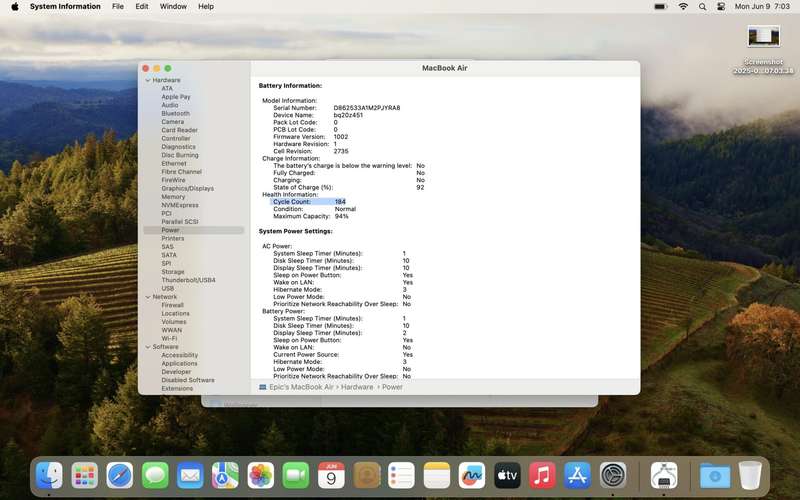
Task: Collapse the Network section in sidebar
Action: [x=148, y=297]
